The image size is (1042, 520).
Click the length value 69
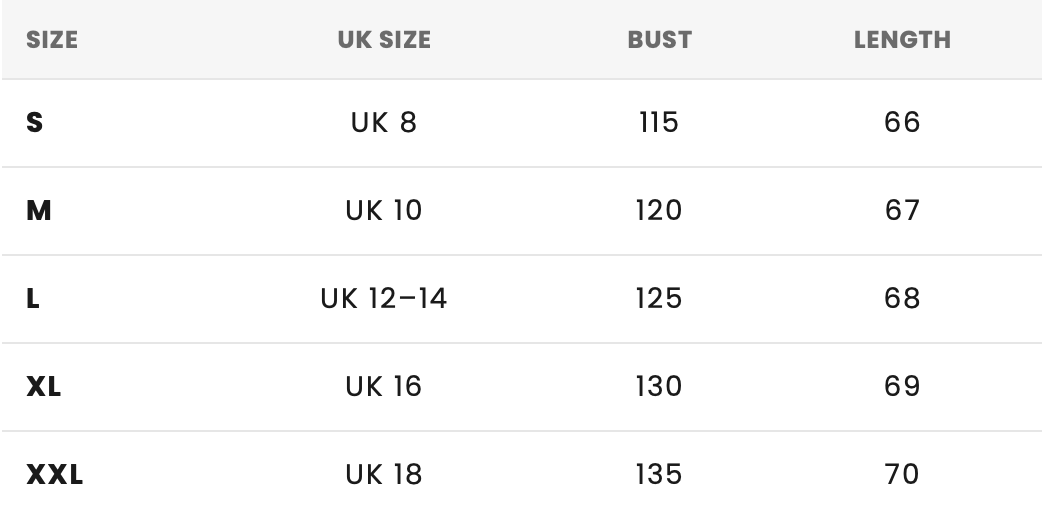[902, 386]
